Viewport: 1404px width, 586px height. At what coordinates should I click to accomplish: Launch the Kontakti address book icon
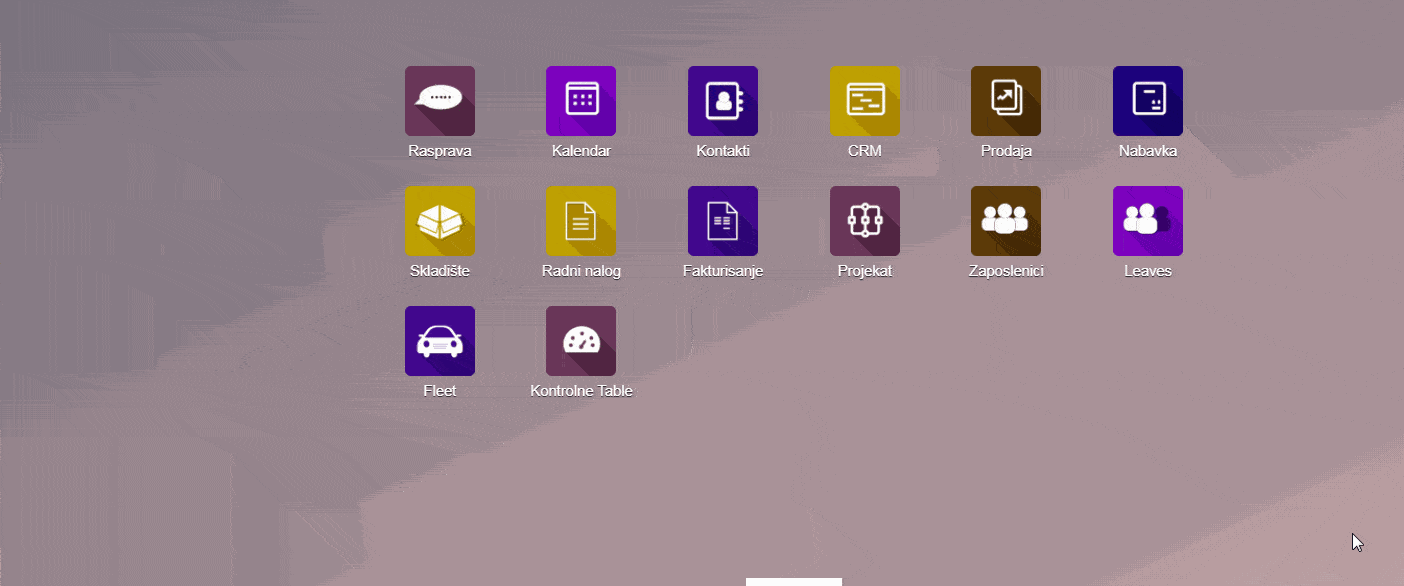pos(723,101)
